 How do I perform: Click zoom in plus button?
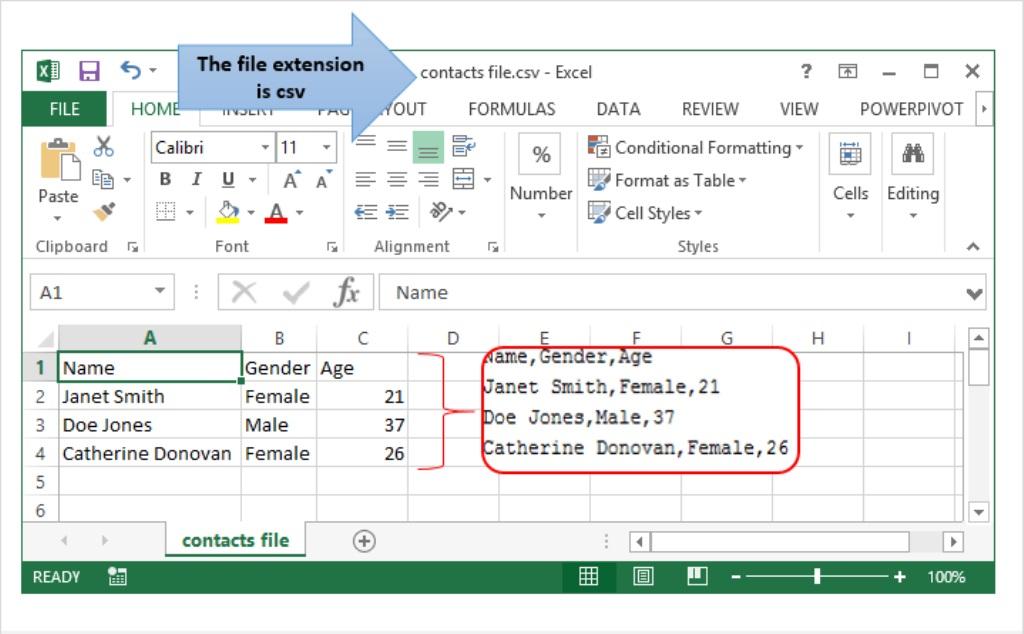(900, 577)
